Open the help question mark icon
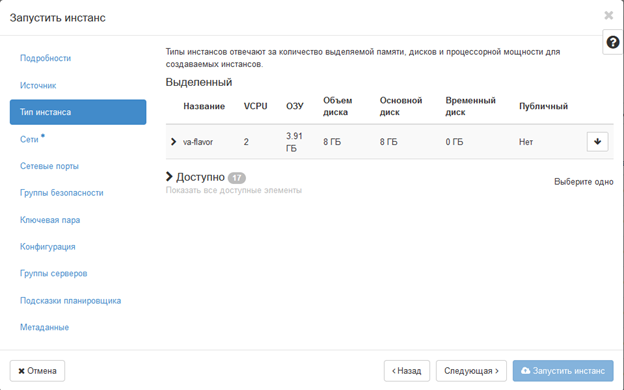Image resolution: width=624 pixels, height=390 pixels. click(613, 42)
